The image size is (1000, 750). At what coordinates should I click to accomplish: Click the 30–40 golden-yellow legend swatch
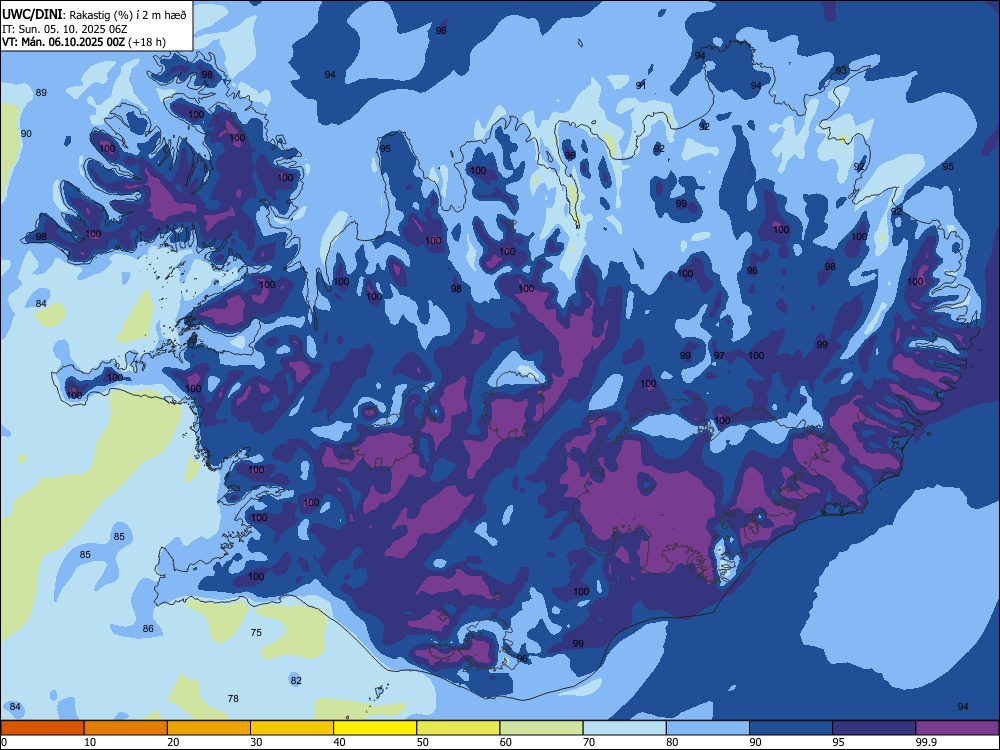click(x=292, y=728)
